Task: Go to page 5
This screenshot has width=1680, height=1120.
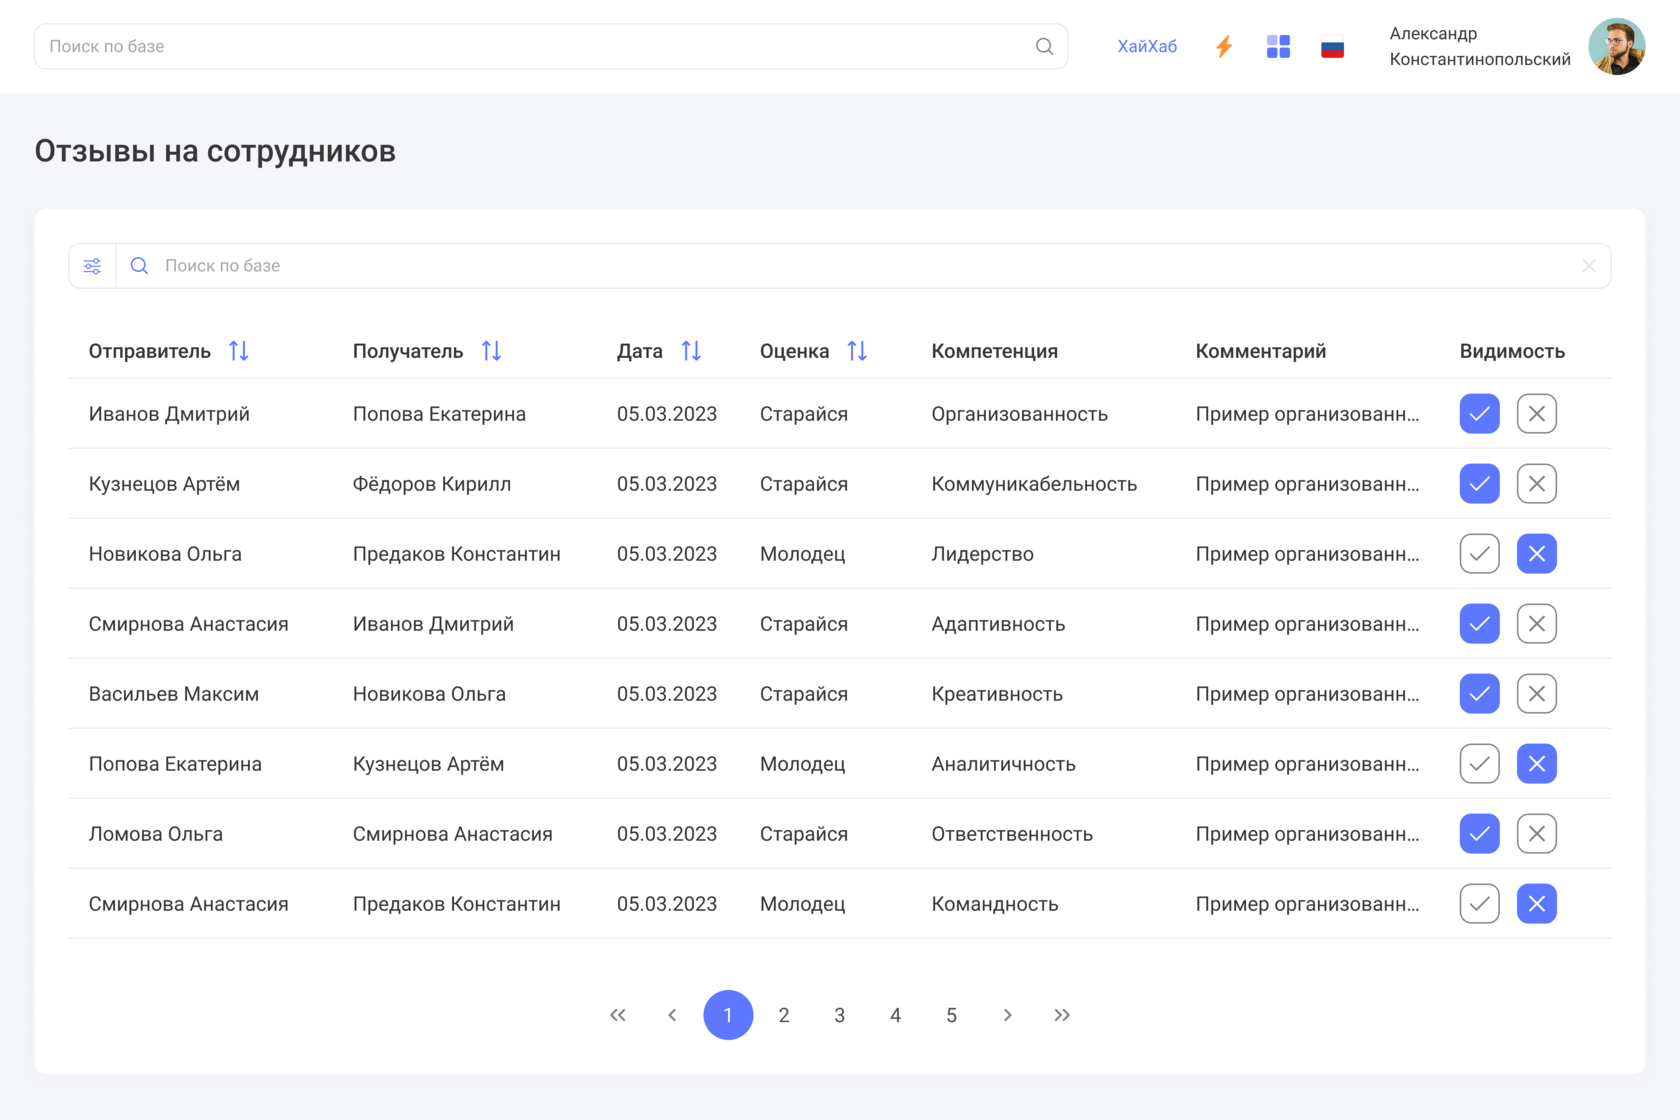Action: (952, 1015)
